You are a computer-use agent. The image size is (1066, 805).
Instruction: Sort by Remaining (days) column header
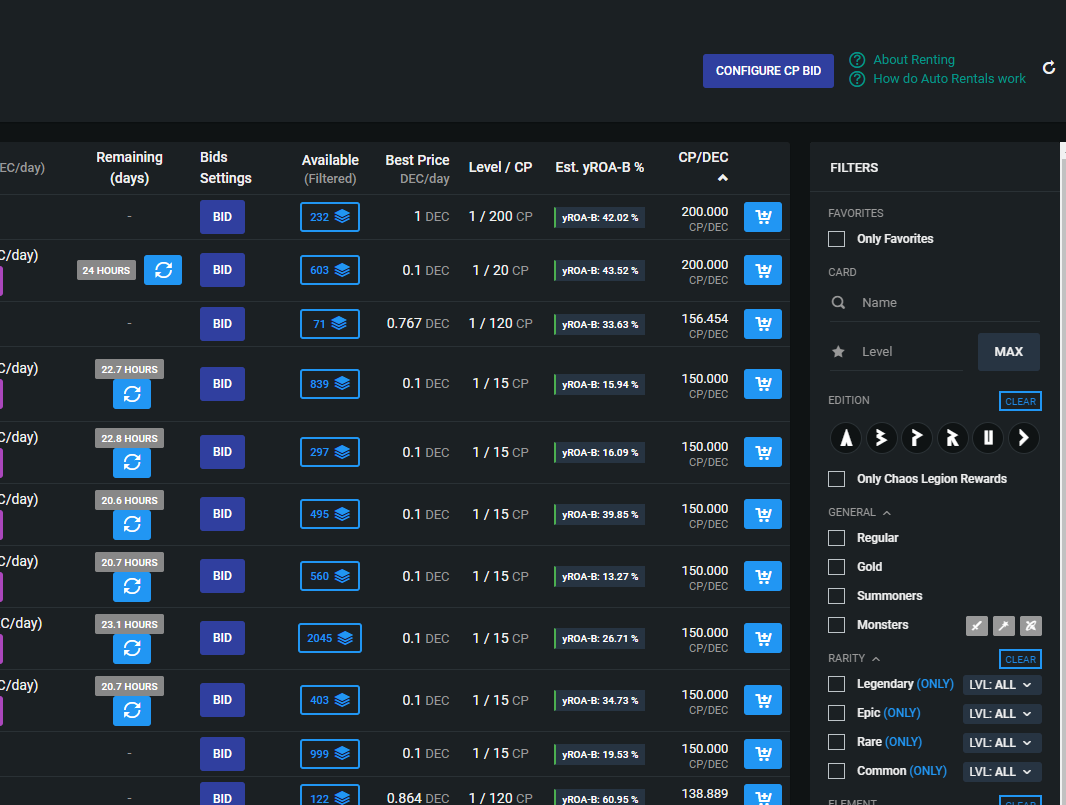pos(129,167)
